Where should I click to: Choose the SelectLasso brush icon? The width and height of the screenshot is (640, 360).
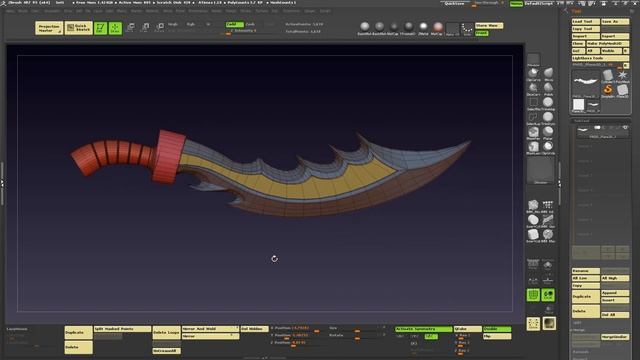pos(533,118)
